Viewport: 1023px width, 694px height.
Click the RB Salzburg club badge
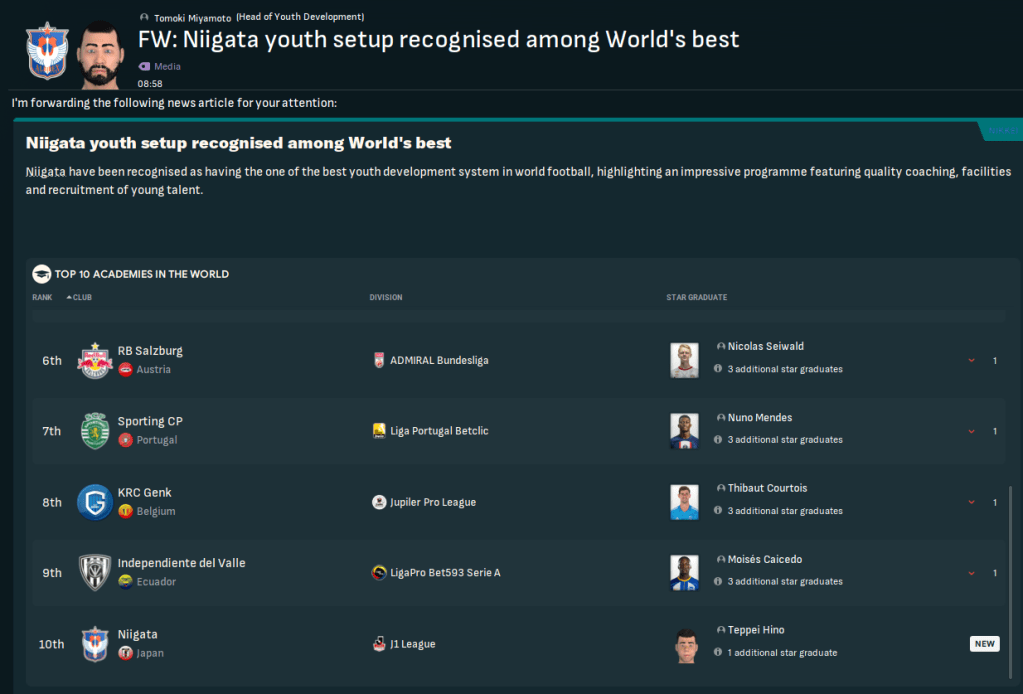click(95, 360)
